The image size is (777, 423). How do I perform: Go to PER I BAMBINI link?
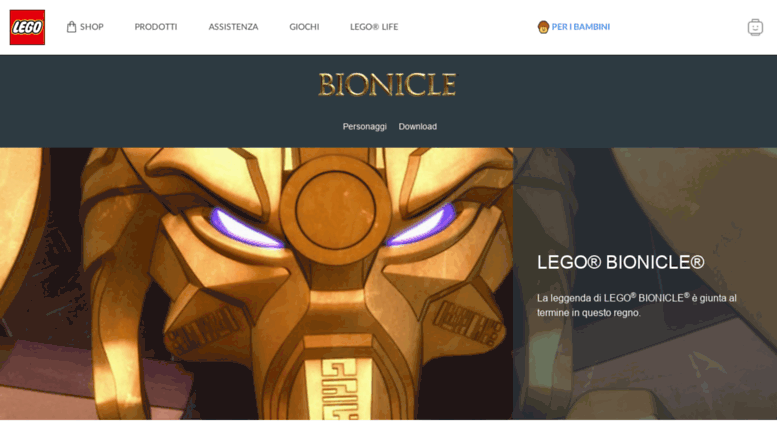point(580,27)
